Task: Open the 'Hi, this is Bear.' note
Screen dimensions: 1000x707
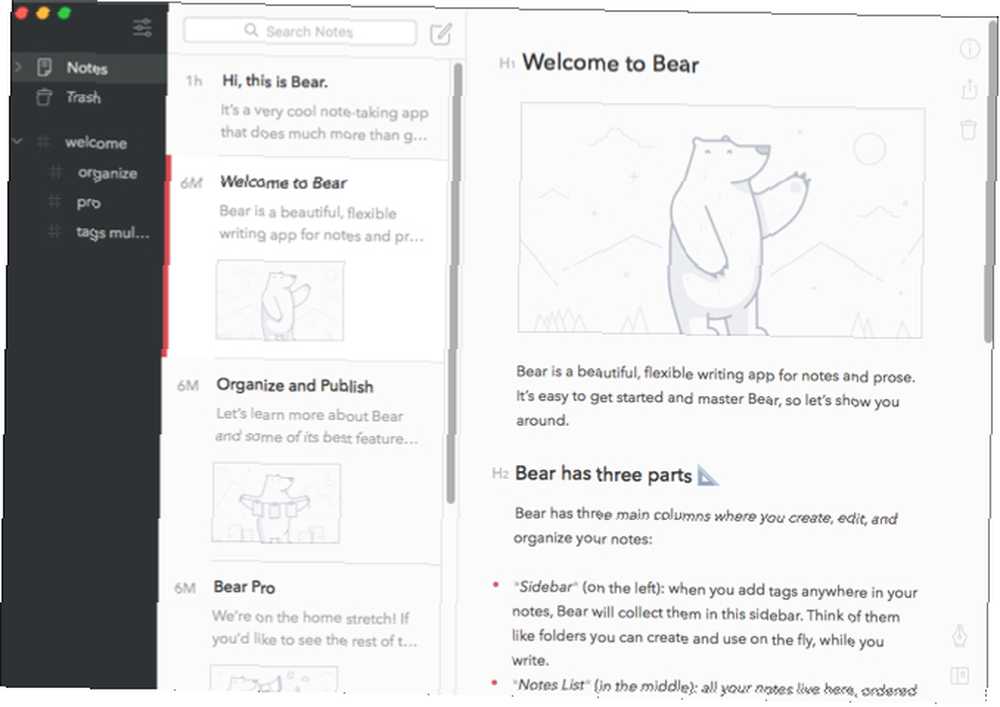Action: point(308,107)
